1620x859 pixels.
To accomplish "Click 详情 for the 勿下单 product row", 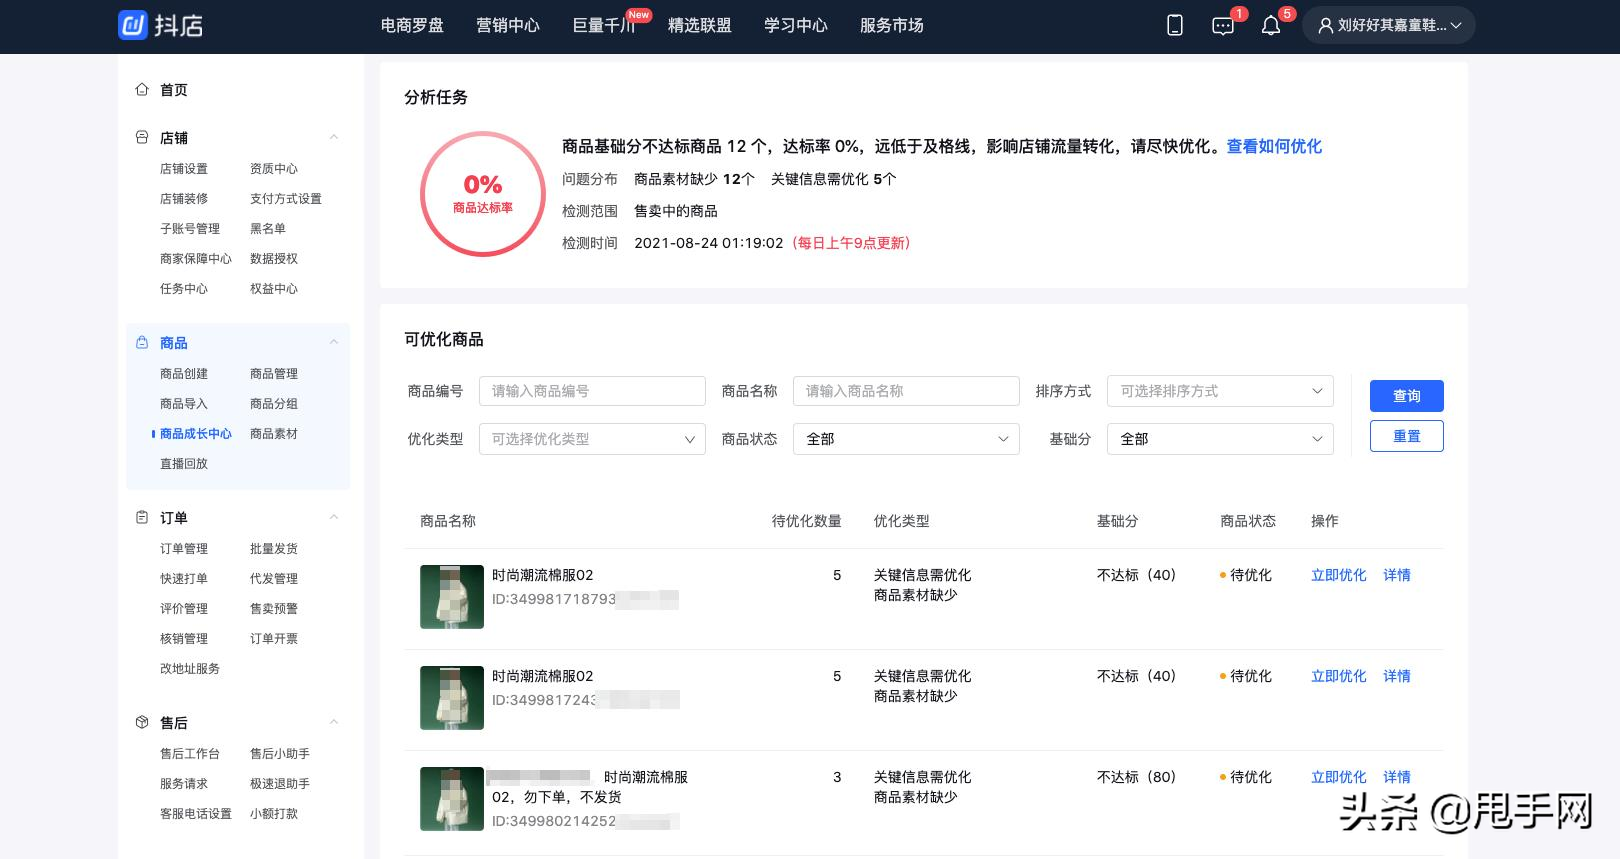I will point(1397,777).
